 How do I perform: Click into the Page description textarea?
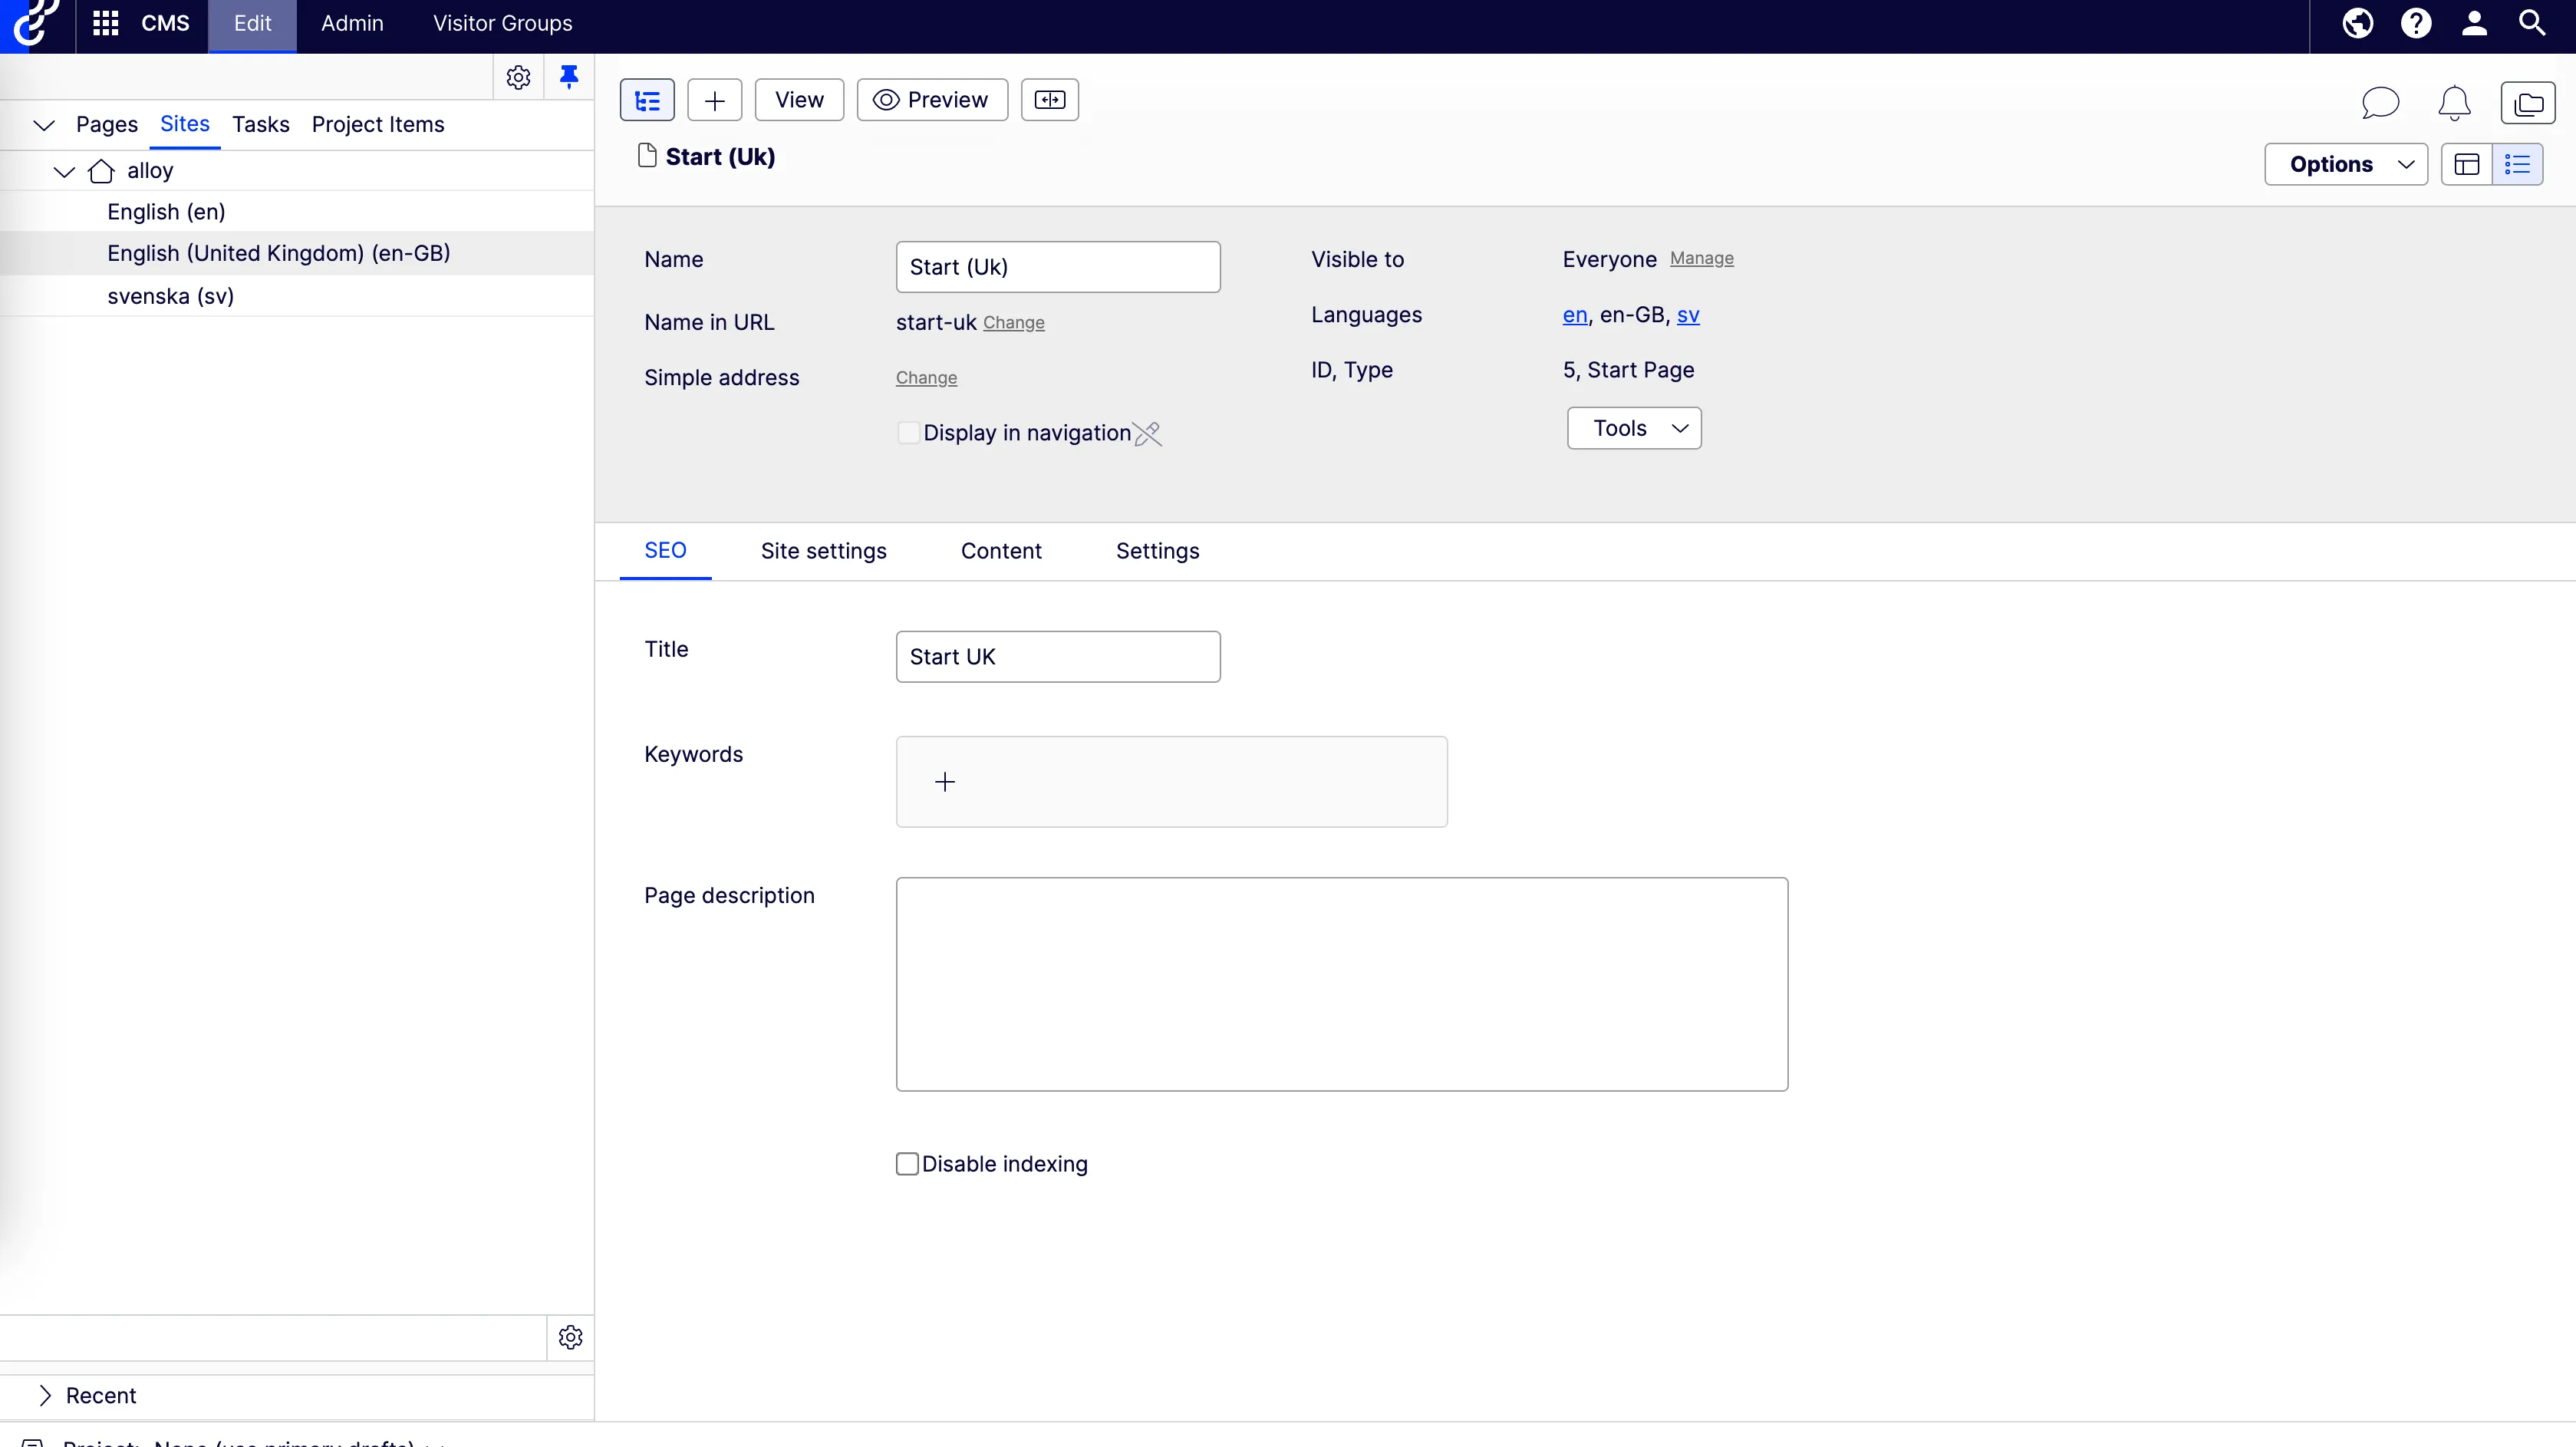coord(1342,984)
